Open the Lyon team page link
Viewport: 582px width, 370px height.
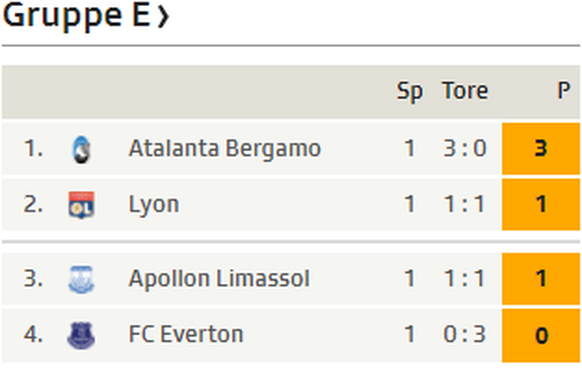coord(154,205)
